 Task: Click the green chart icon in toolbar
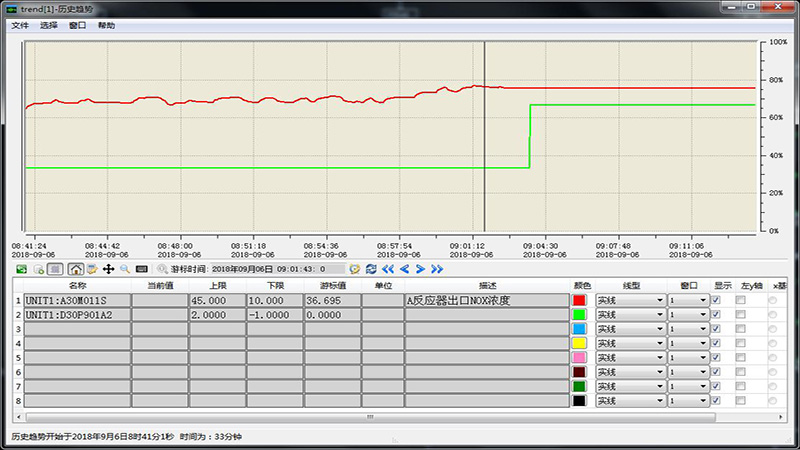pyautogui.click(x=21, y=269)
